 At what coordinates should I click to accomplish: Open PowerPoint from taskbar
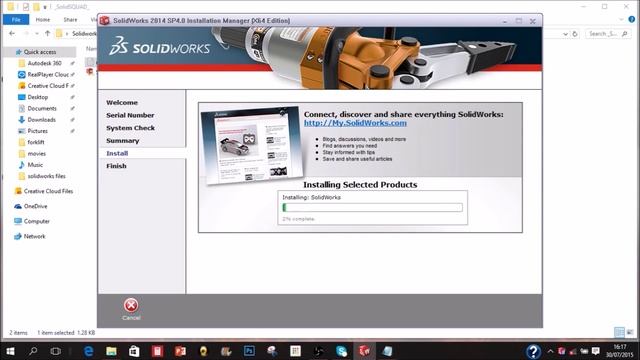pos(180,351)
